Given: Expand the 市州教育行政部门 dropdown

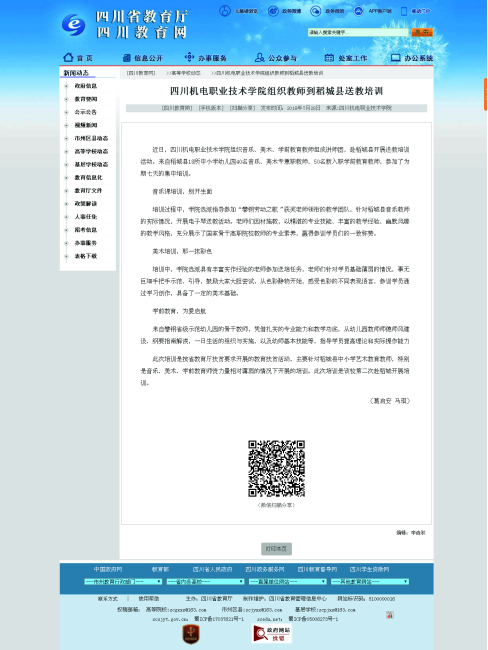Looking at the screenshot, I should 123,582.
